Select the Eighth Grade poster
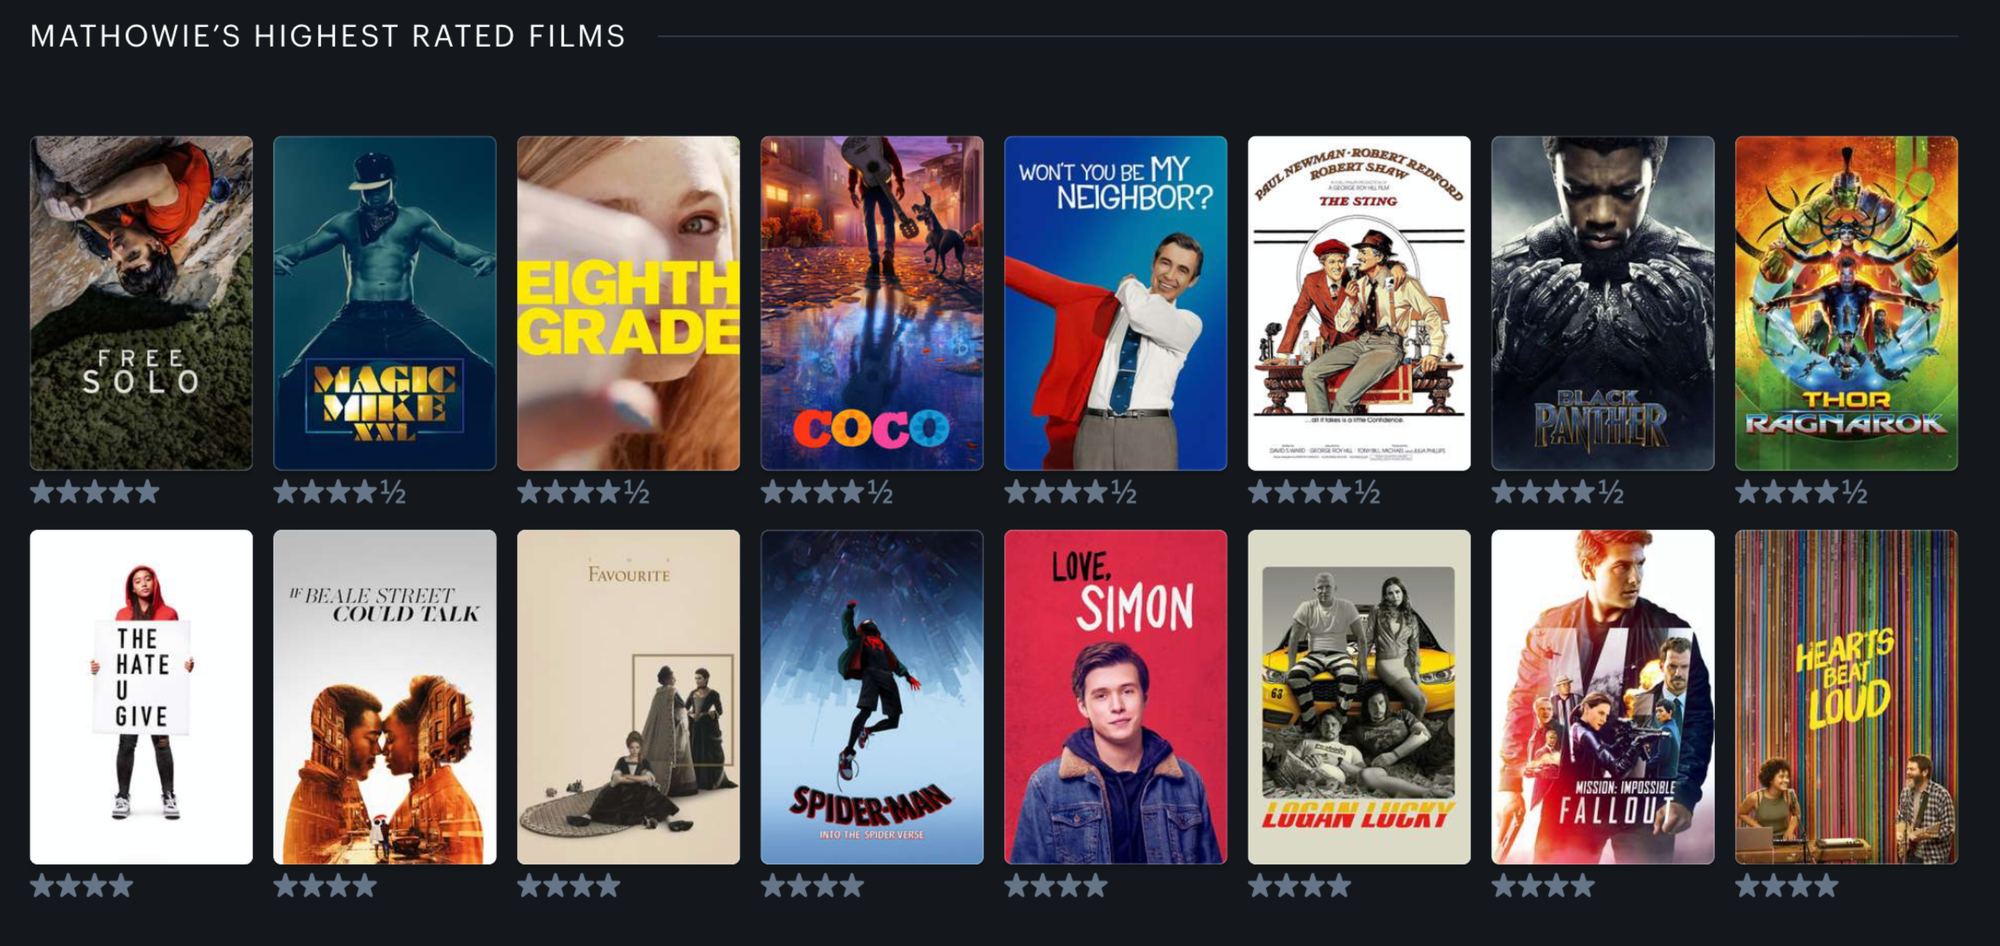 click(x=628, y=303)
